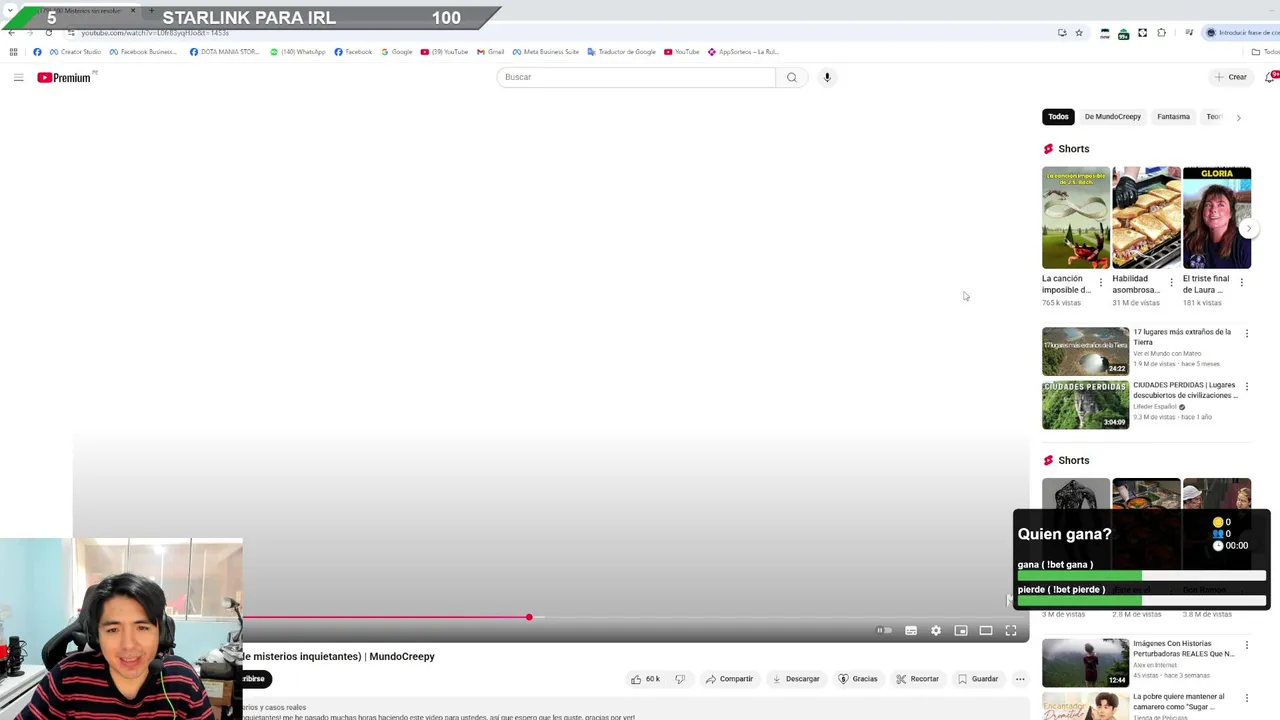Viewport: 1280px width, 720px height.
Task: Open the Gmail bookmark
Action: click(490, 52)
